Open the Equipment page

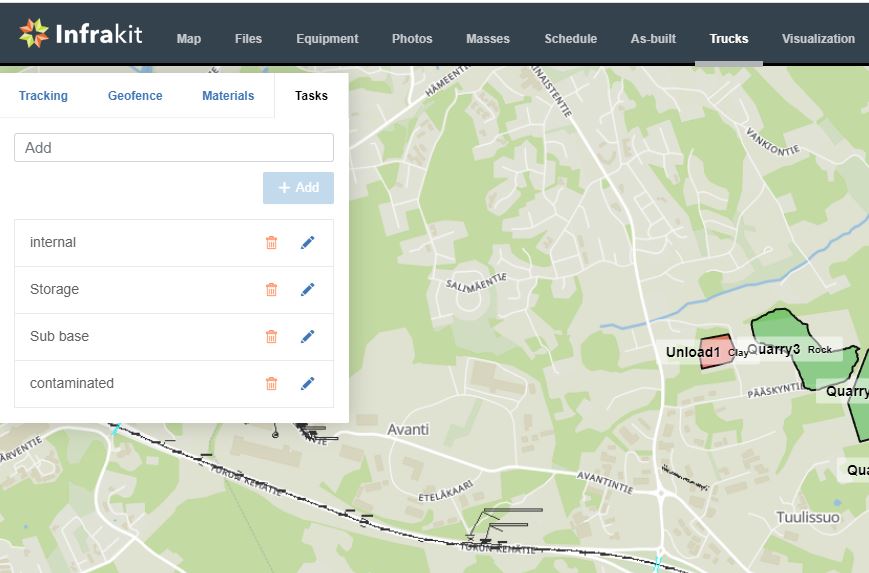click(x=327, y=39)
